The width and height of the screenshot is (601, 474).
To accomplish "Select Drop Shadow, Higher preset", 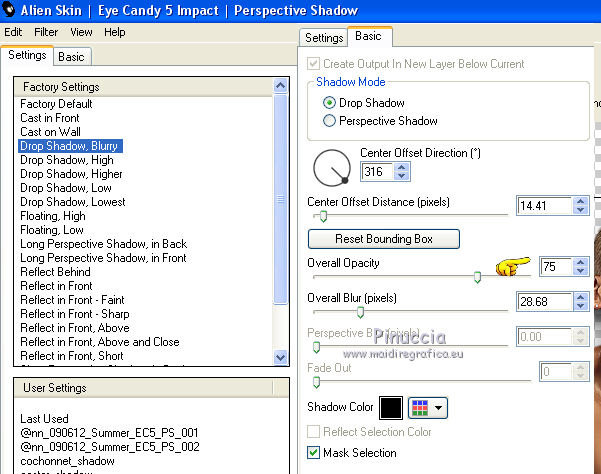I will click(x=71, y=174).
